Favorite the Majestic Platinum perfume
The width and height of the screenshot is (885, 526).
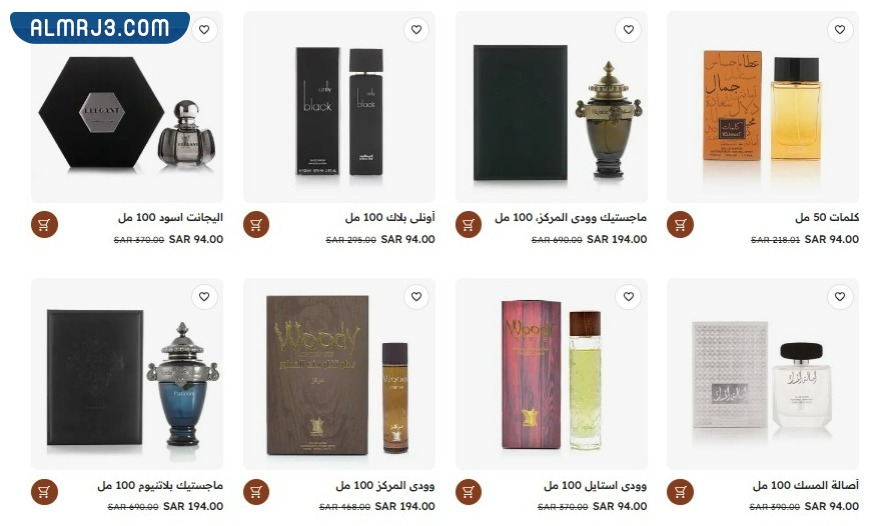click(204, 296)
